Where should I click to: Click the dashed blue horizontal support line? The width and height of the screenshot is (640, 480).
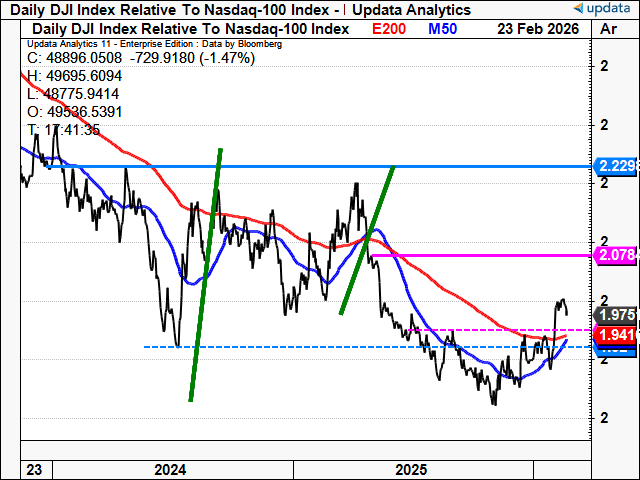[300, 347]
